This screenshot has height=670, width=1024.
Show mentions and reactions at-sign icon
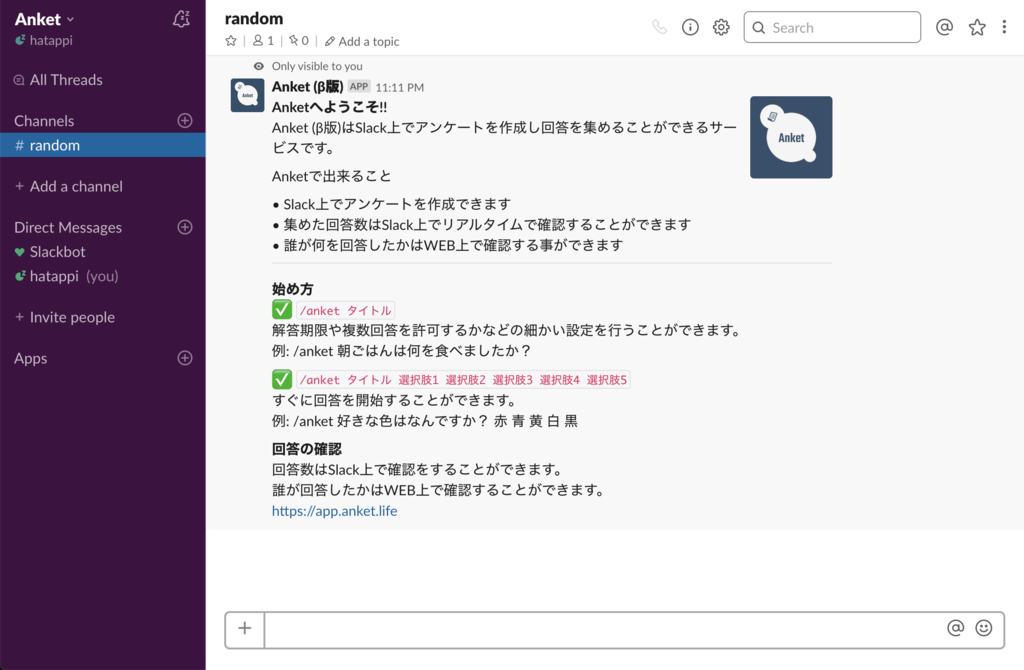click(x=944, y=27)
